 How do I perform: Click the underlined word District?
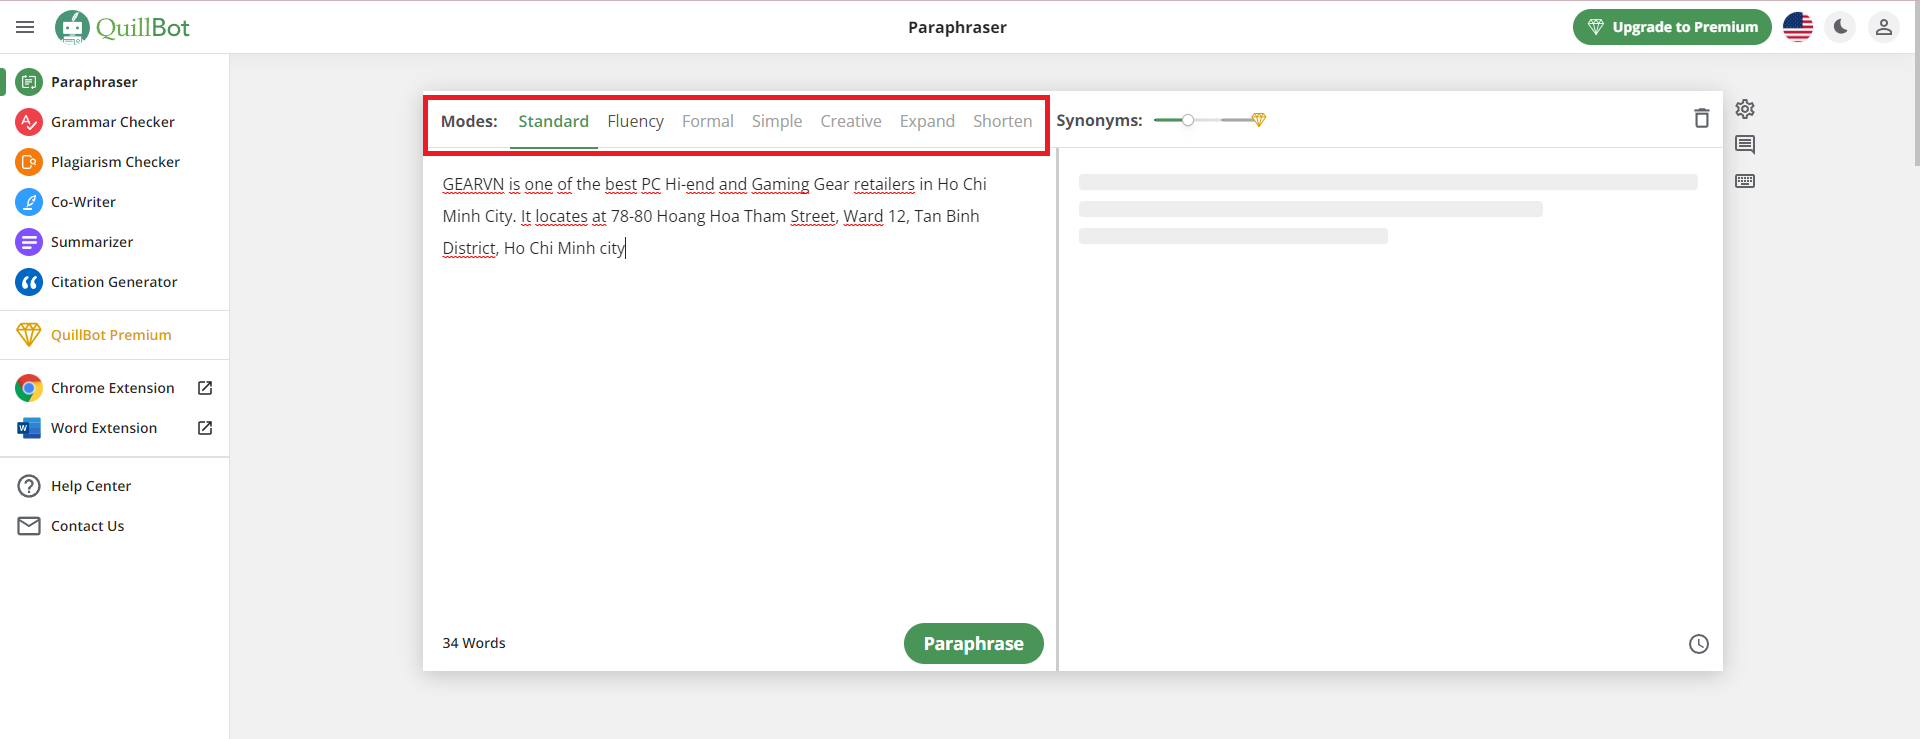469,248
